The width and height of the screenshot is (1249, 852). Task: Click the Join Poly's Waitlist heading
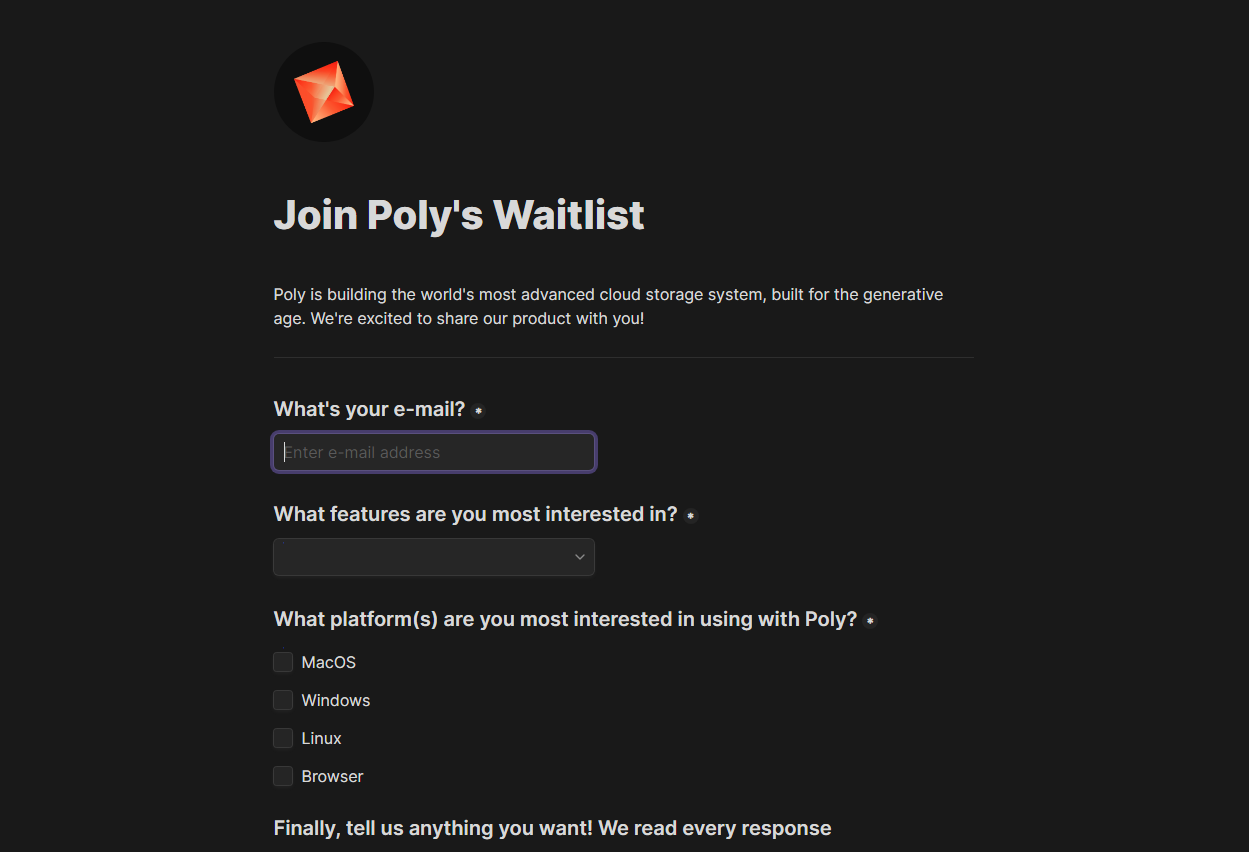[x=459, y=215]
